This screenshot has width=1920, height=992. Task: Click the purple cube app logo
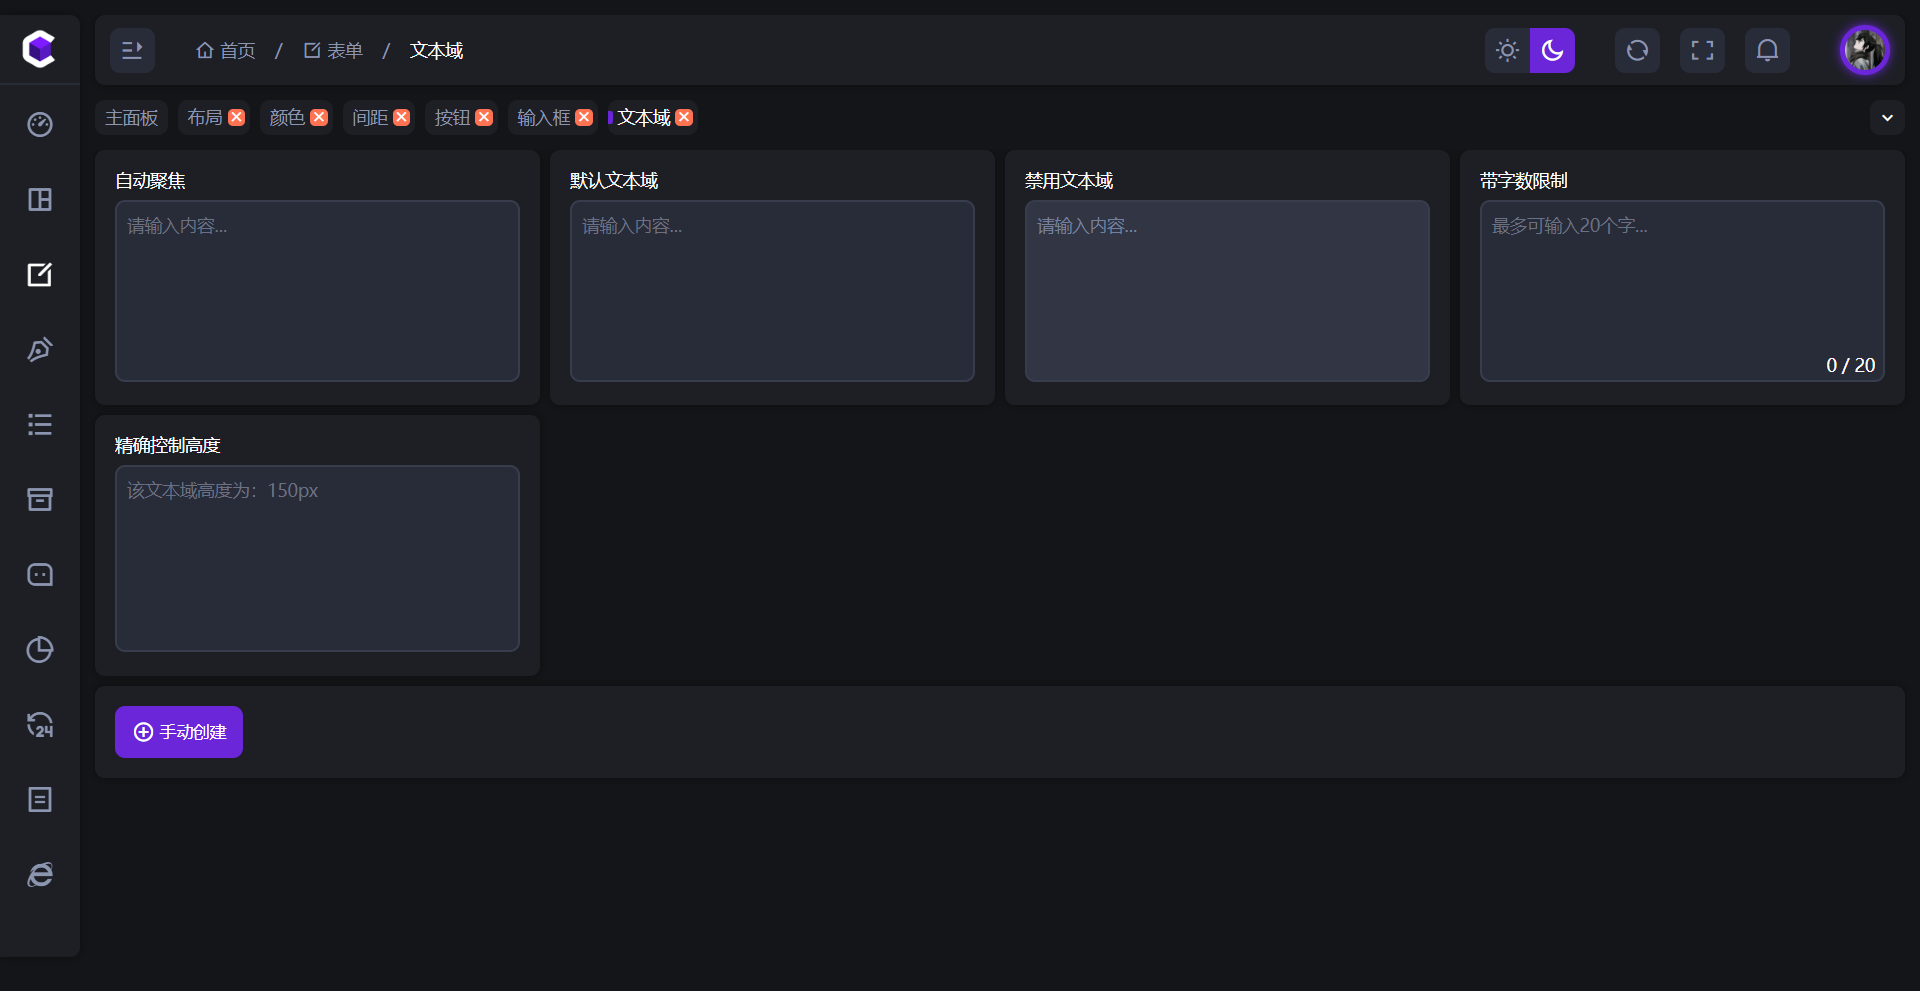pos(39,49)
